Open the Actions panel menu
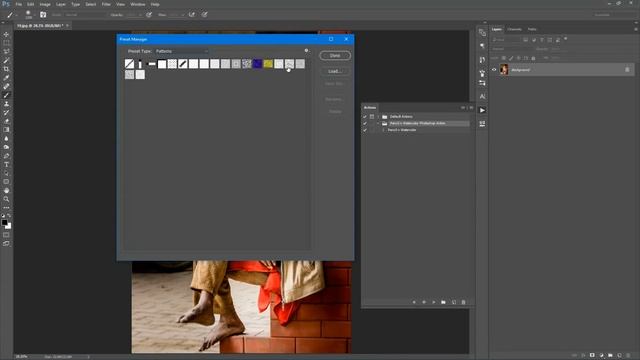Viewport: 640px width, 360px height. click(471, 108)
